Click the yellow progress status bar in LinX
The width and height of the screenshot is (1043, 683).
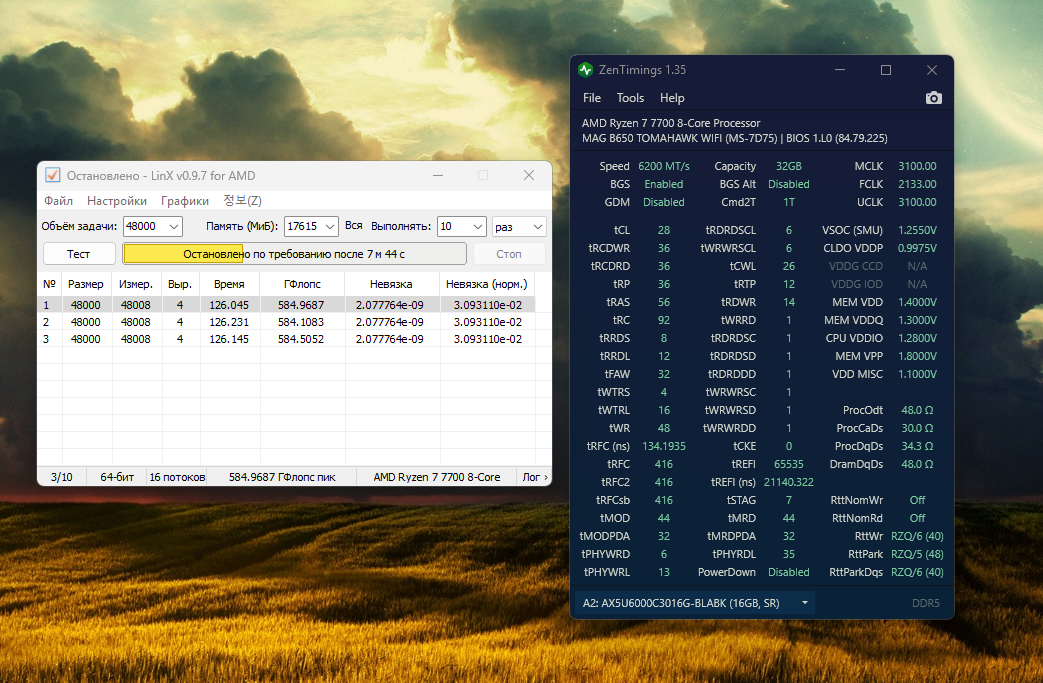pos(294,254)
